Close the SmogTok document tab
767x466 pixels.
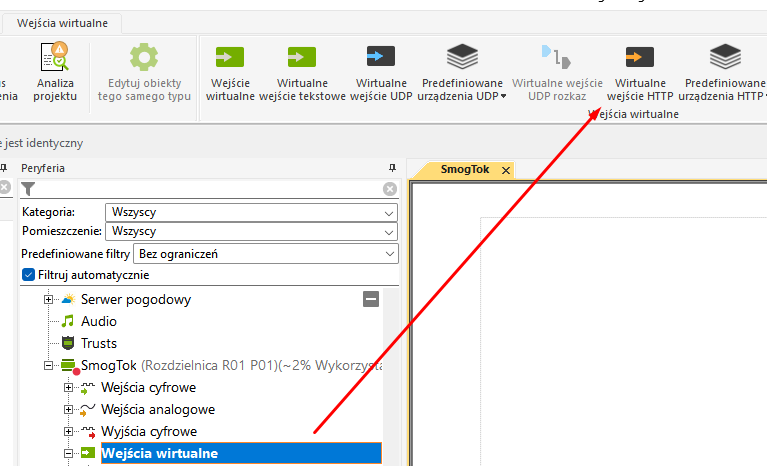(505, 171)
